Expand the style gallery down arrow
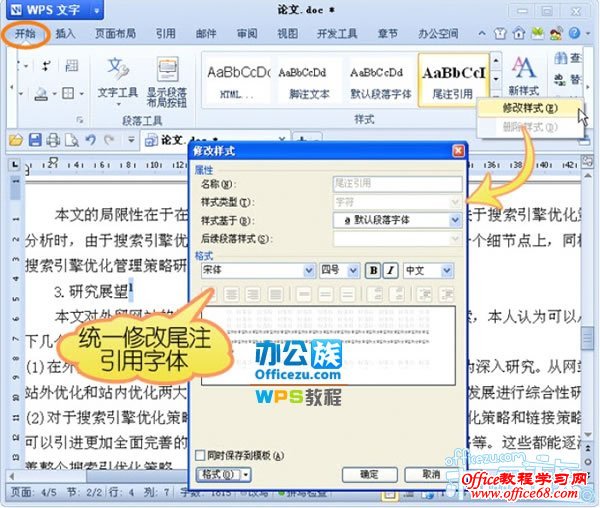This screenshot has height=508, width=600. pyautogui.click(x=496, y=78)
